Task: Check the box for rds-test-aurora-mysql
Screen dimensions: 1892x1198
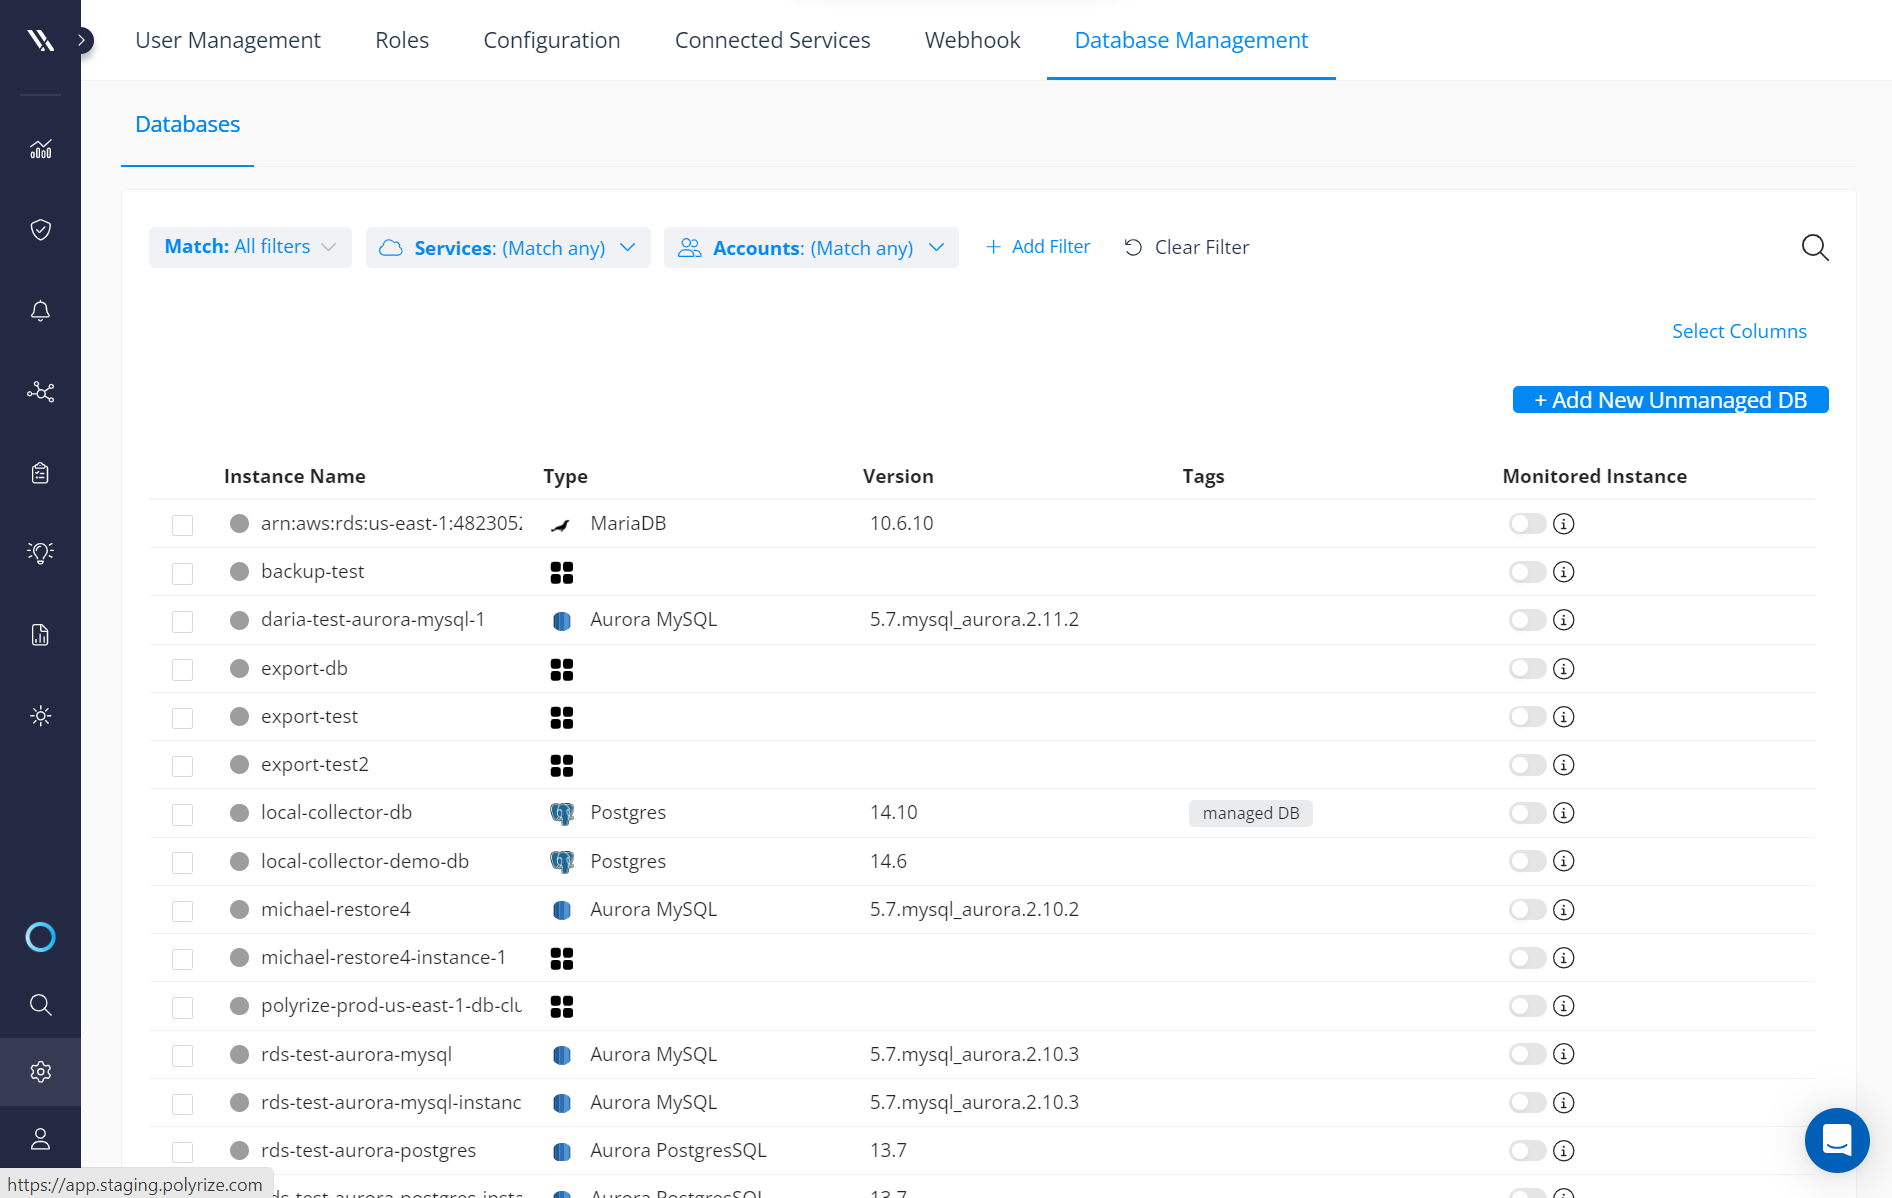Action: 182,1055
